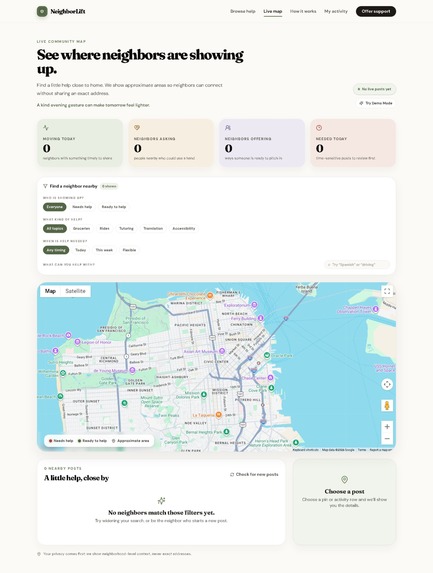Filter by Translation
This screenshot has width=433, height=573.
(x=153, y=228)
